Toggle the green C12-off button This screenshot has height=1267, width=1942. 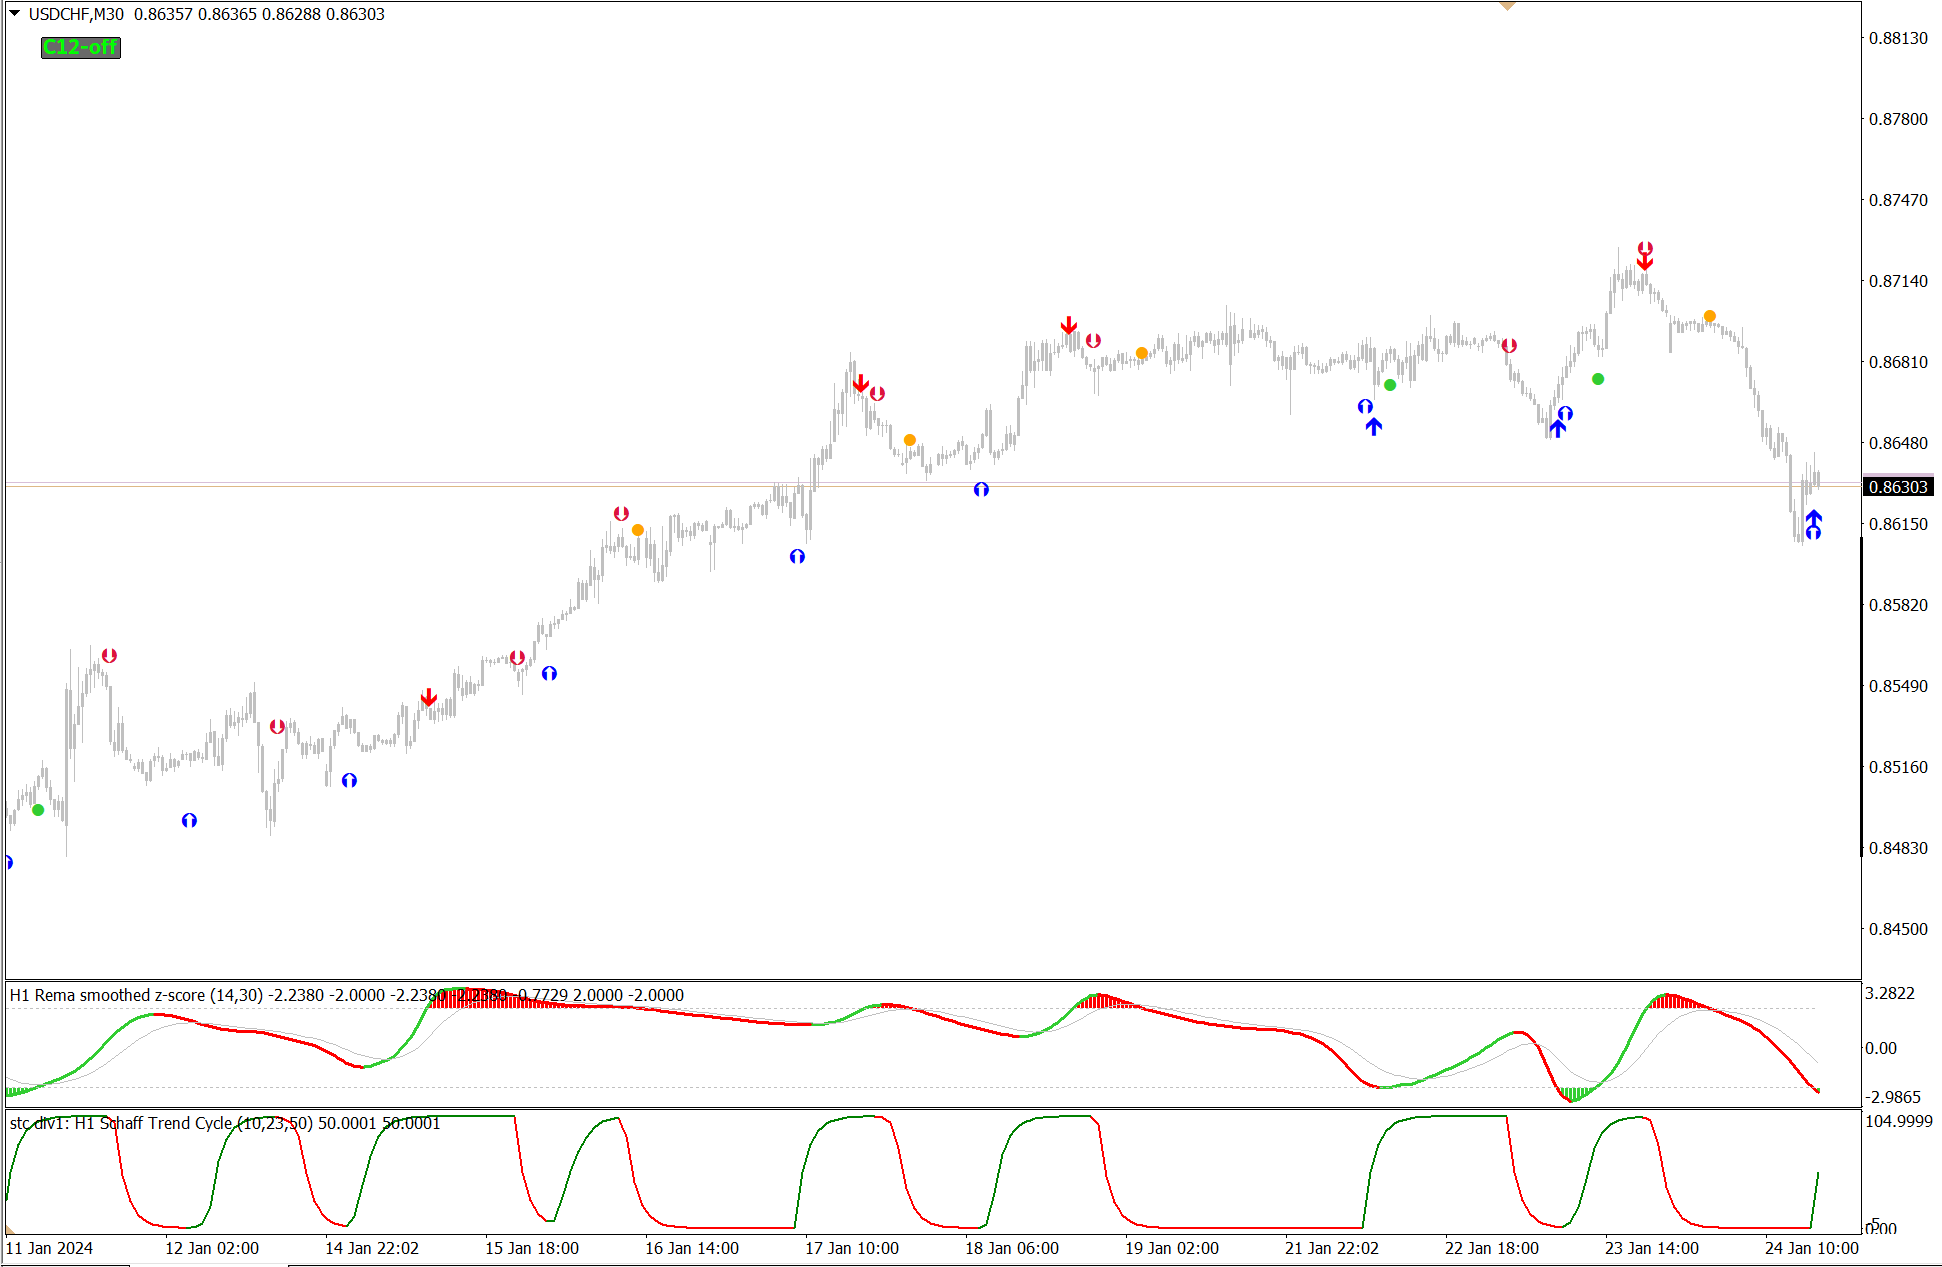(x=80, y=47)
